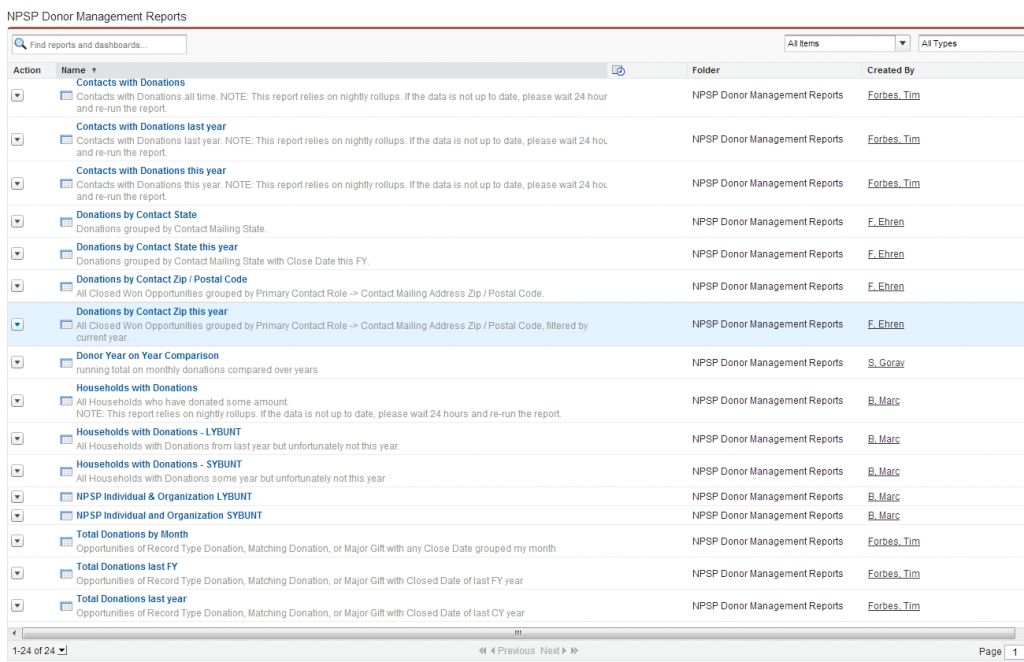Image resolution: width=1024 pixels, height=662 pixels.
Task: Focus the Find reports and dashboards search field
Action: (x=99, y=44)
